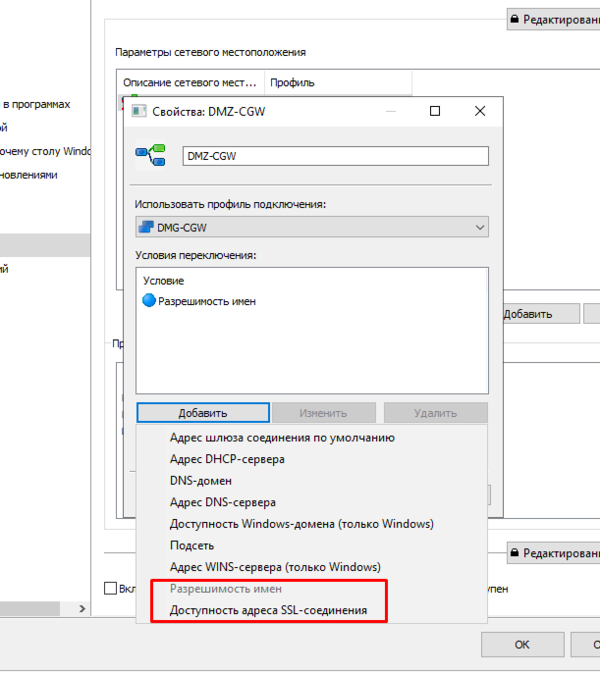Click the disabled Изменить button
This screenshot has height=675, width=600.
pyautogui.click(x=324, y=413)
